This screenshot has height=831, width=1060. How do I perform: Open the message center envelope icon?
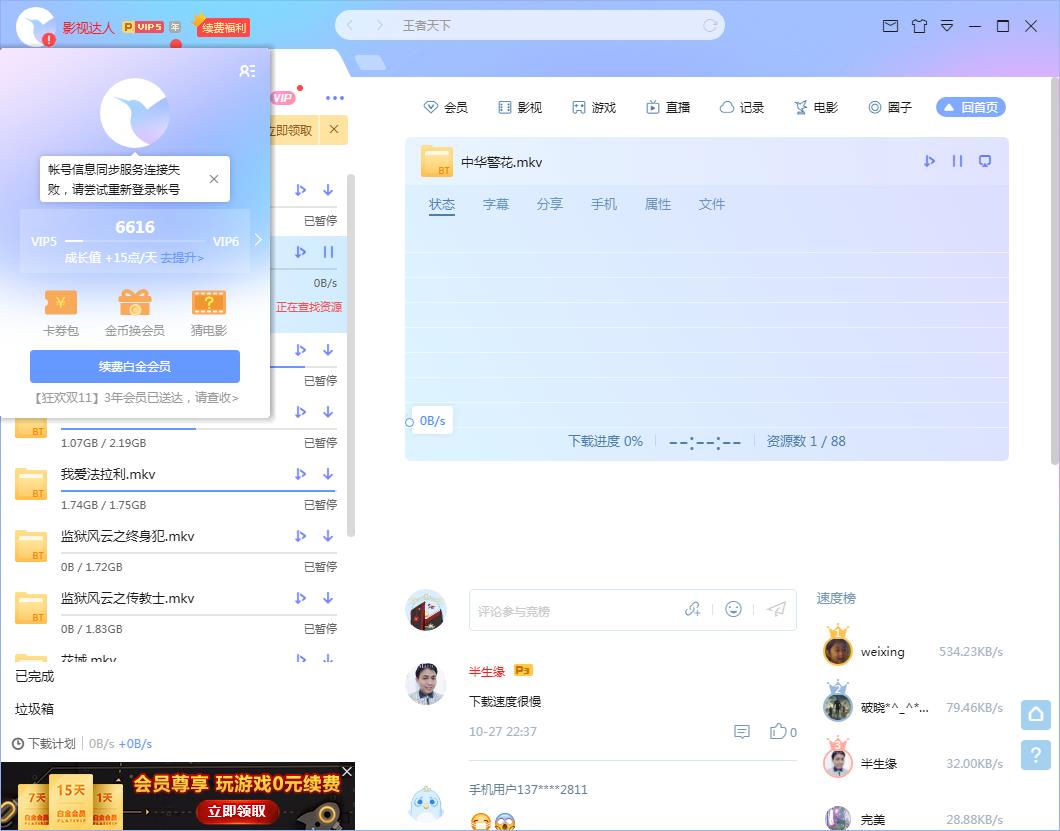click(890, 26)
